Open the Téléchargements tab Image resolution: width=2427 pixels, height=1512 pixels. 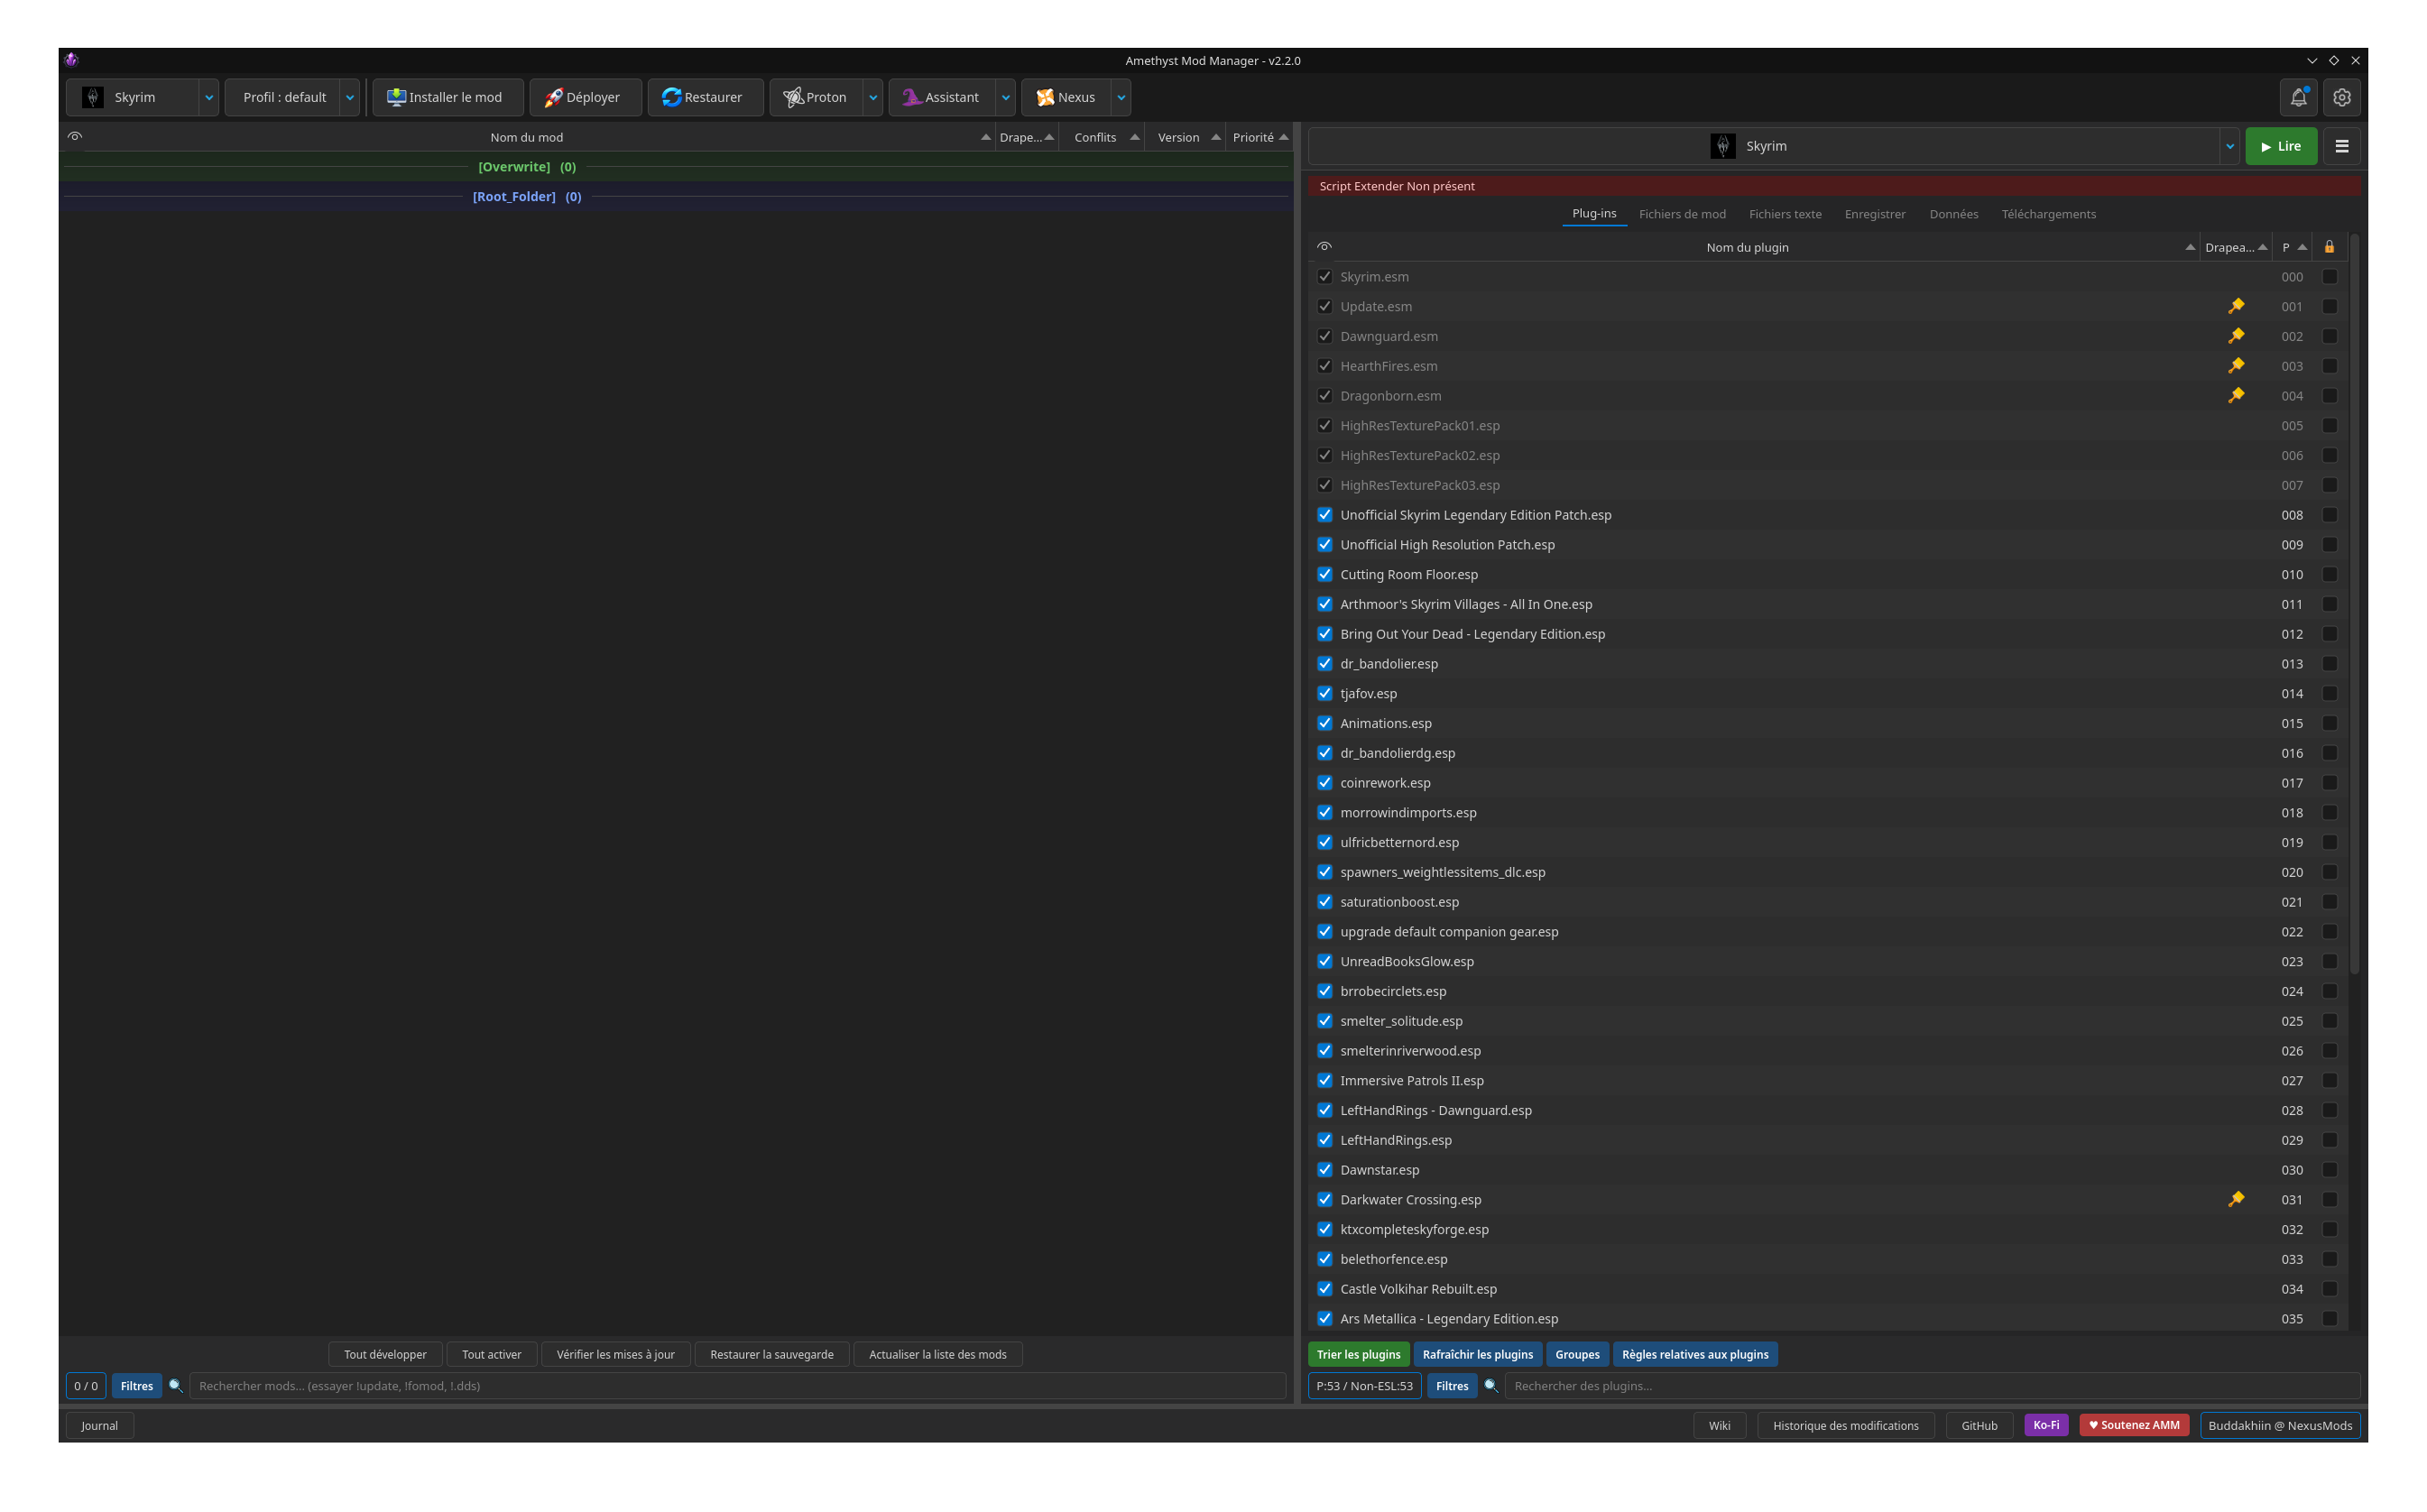(2048, 214)
